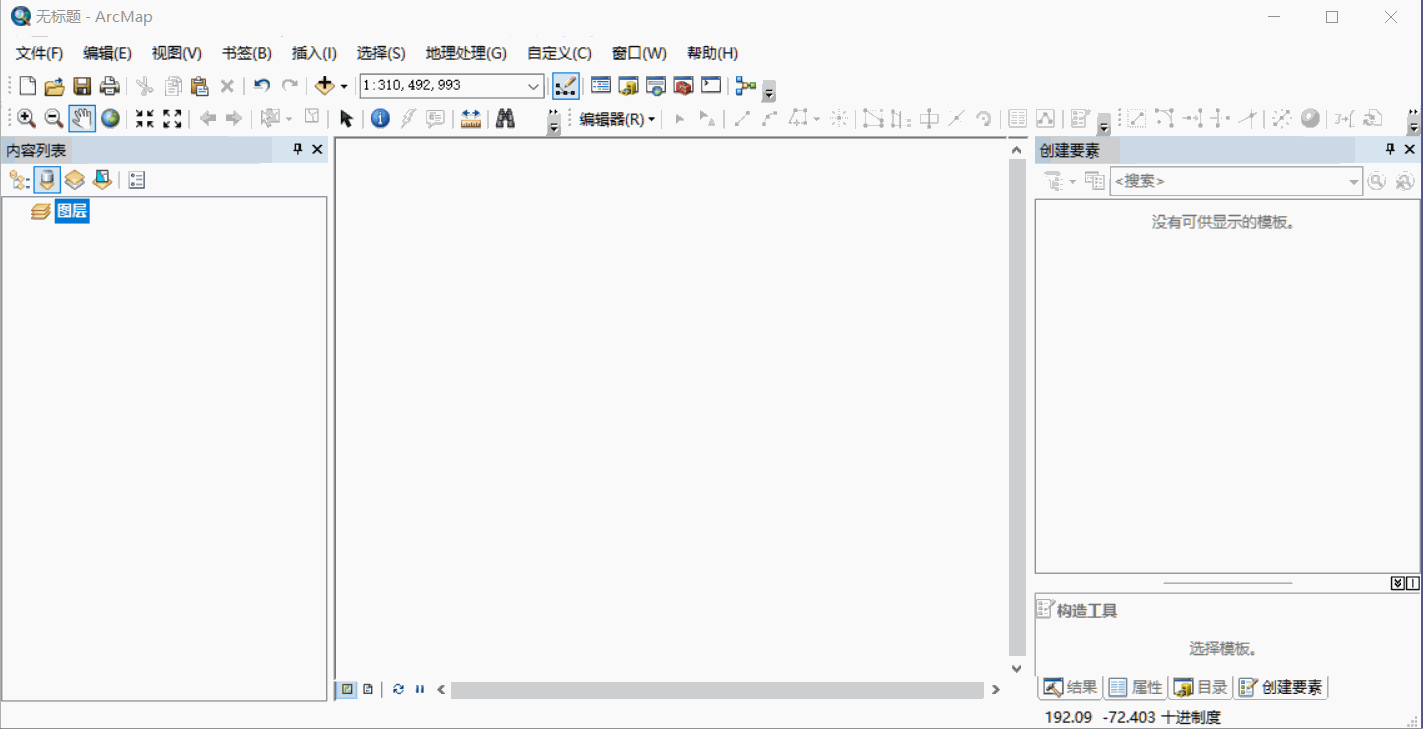Click Fixed Zoom Out arrows
The image size is (1423, 729).
pyautogui.click(x=172, y=119)
